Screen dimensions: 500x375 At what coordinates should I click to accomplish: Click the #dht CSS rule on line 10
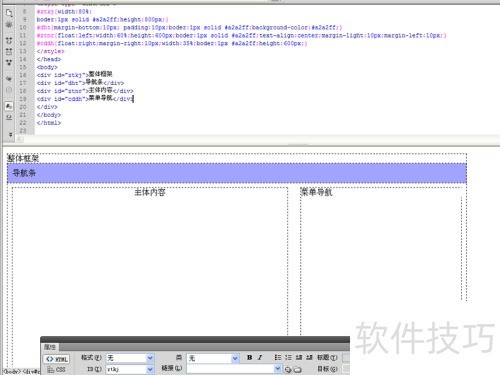pos(189,27)
